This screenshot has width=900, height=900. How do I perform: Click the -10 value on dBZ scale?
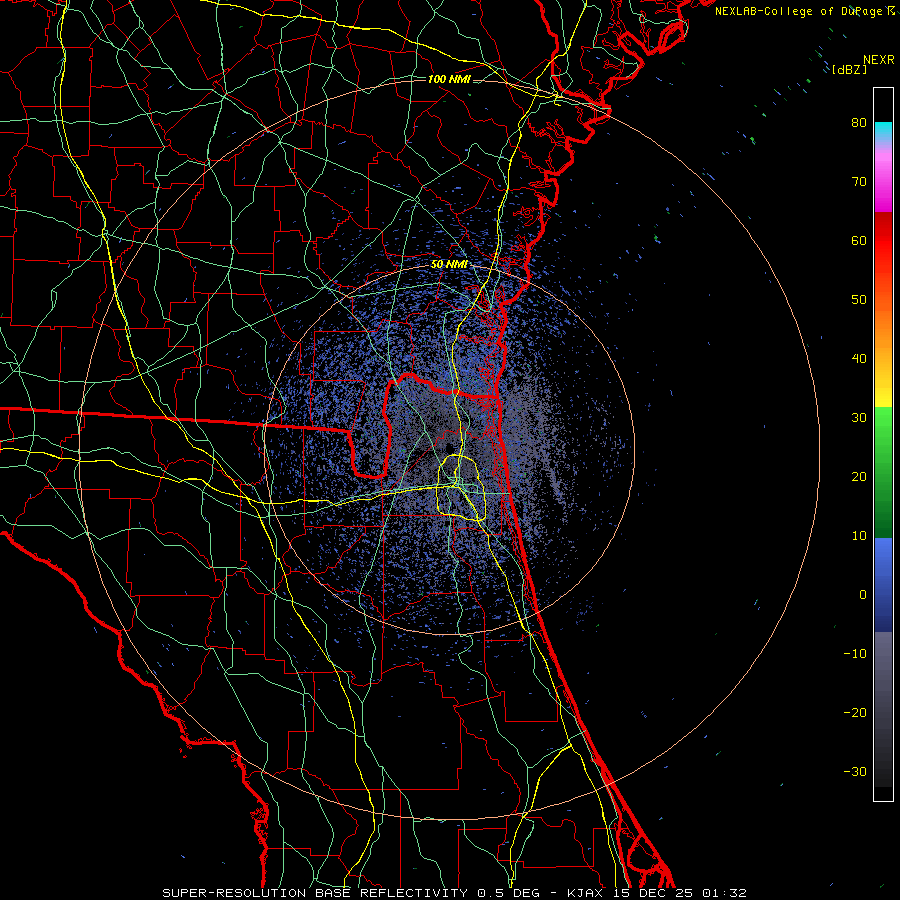pos(855,654)
